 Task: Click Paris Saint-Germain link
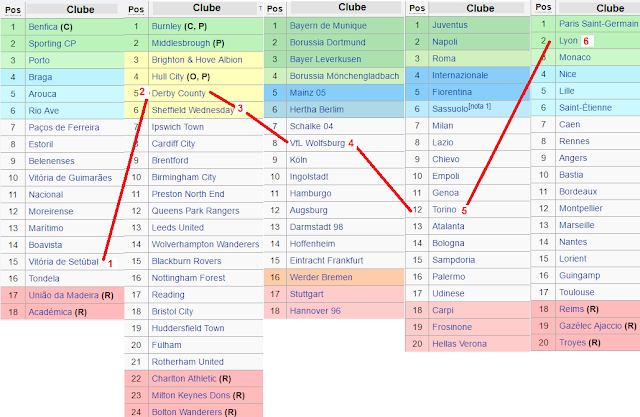[x=598, y=24]
